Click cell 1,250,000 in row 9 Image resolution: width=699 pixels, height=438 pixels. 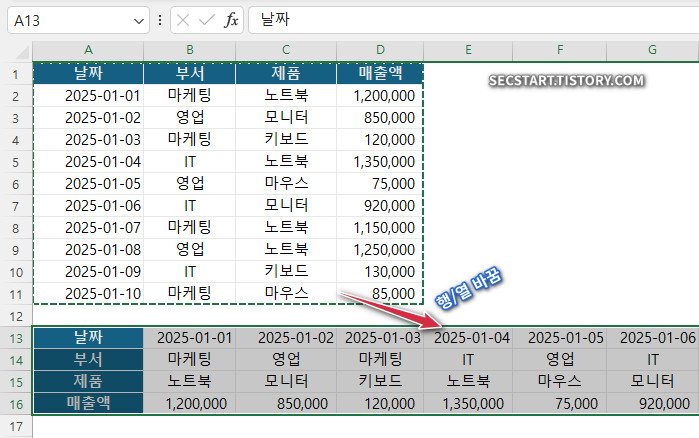[380, 250]
